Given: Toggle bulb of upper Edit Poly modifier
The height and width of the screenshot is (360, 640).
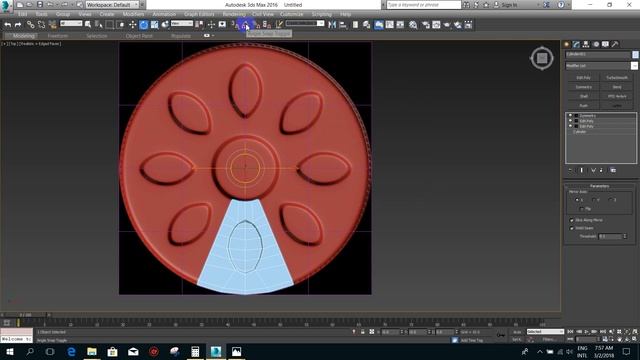Looking at the screenshot, I should point(570,121).
